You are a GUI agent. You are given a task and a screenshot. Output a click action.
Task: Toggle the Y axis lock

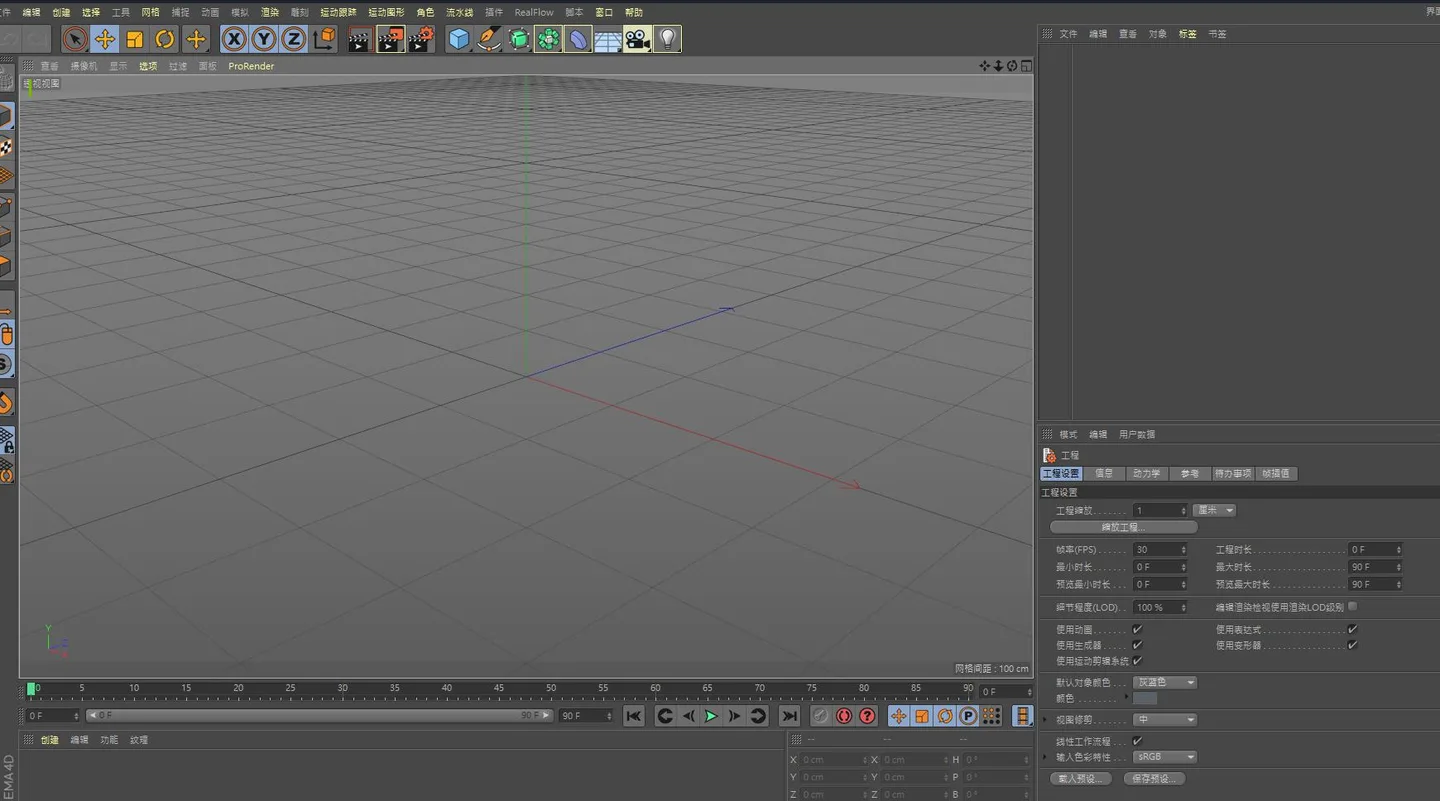pyautogui.click(x=264, y=39)
